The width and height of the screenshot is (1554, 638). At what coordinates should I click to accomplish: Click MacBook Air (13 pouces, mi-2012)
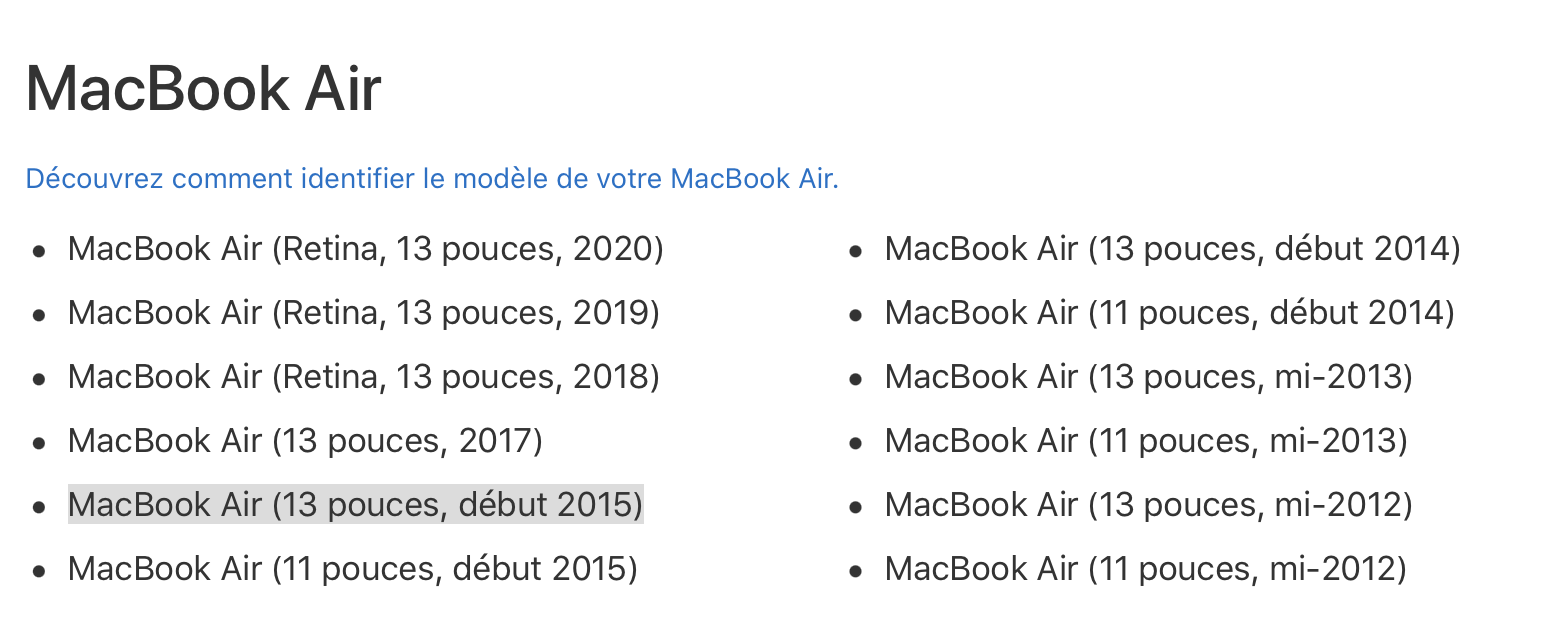(x=1148, y=505)
